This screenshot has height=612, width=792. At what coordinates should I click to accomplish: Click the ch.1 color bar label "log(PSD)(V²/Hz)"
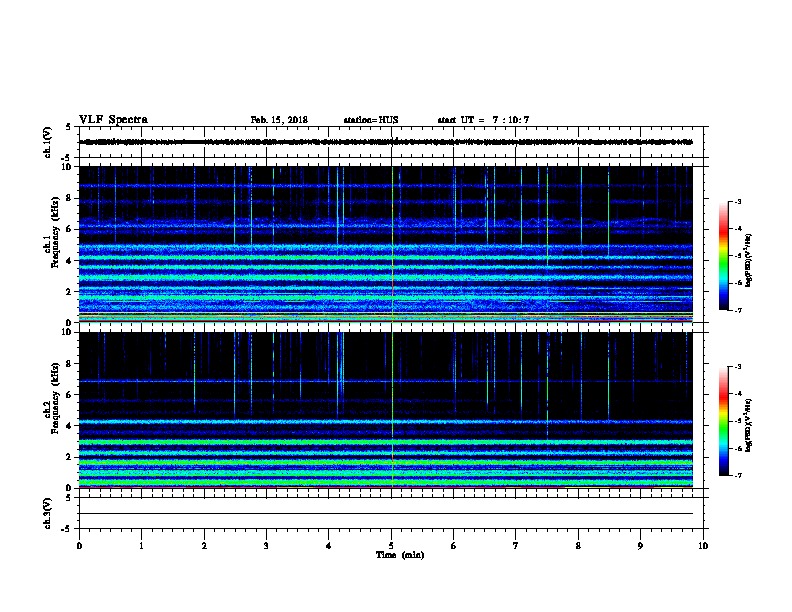[x=749, y=259]
